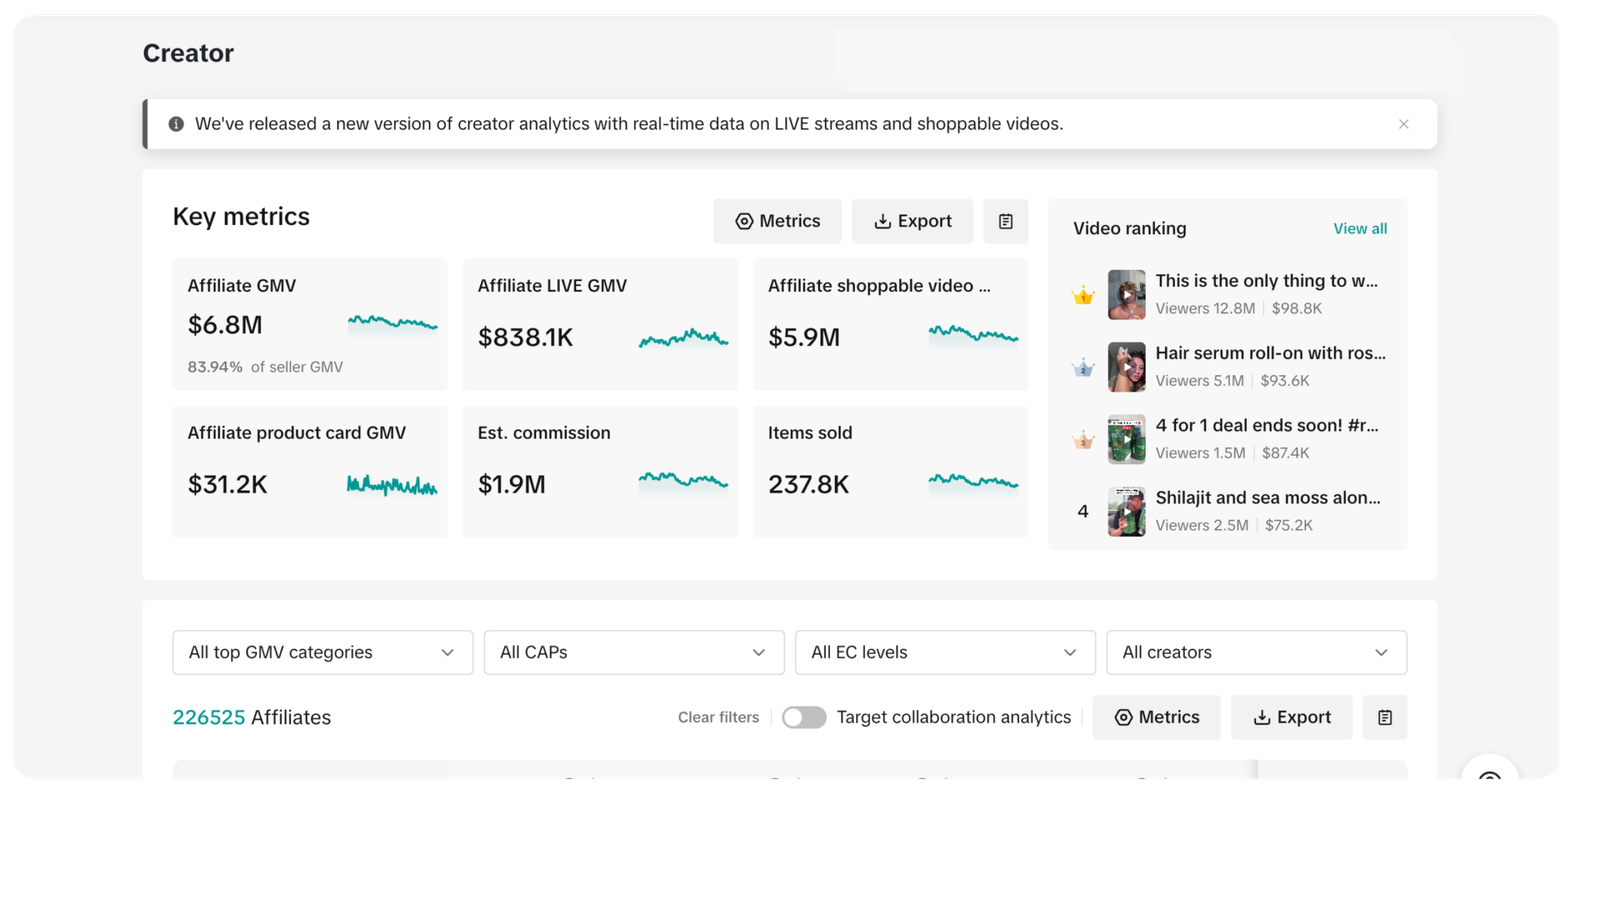Image resolution: width=1600 pixels, height=900 pixels.
Task: Open the All CAPs dropdown
Action: 633,652
